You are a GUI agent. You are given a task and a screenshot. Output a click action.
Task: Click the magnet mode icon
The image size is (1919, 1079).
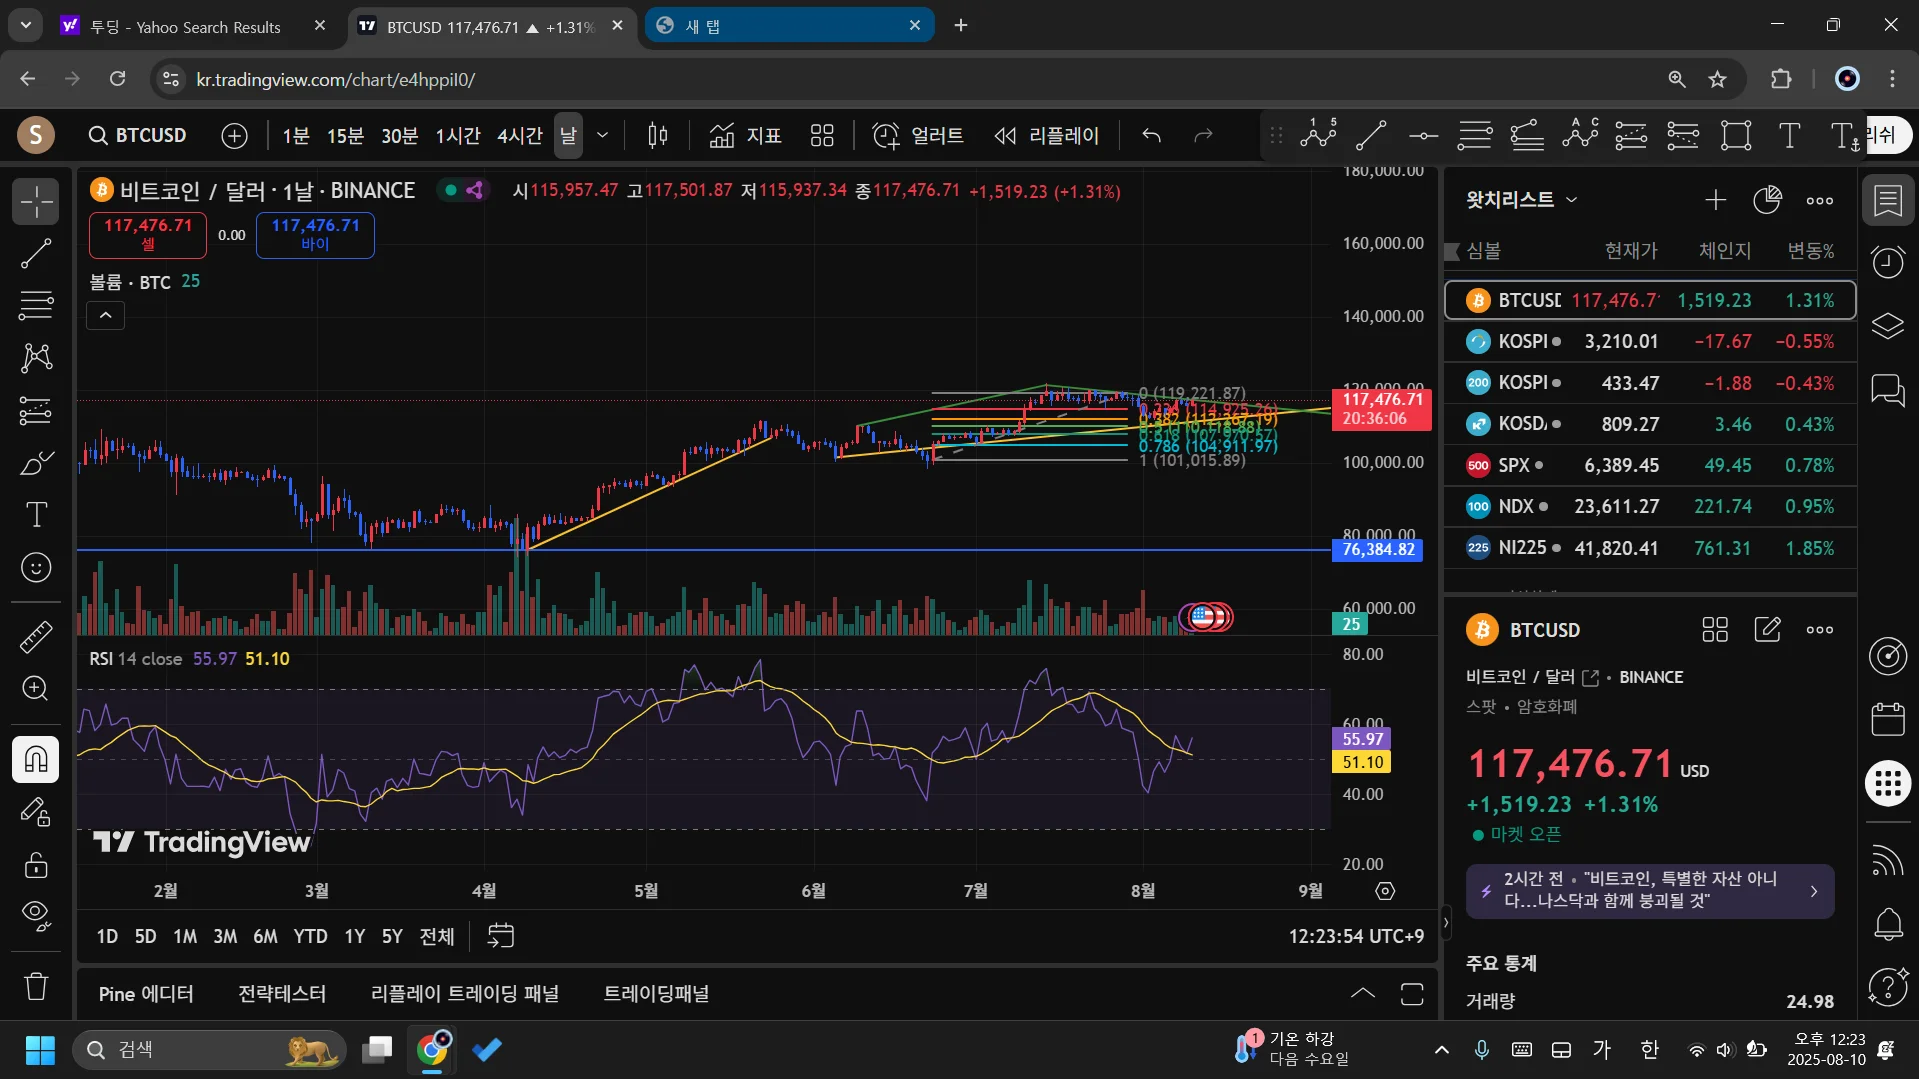click(36, 760)
